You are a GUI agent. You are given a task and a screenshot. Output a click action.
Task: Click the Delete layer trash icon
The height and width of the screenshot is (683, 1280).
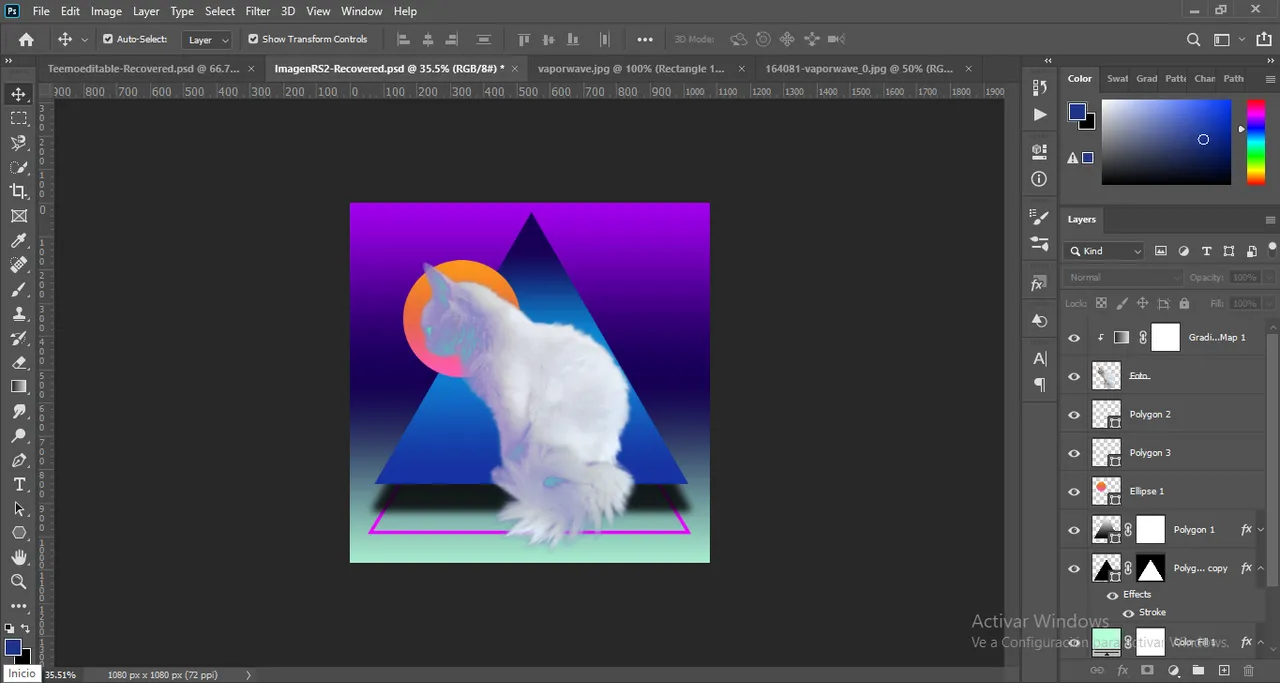[x=1248, y=670]
